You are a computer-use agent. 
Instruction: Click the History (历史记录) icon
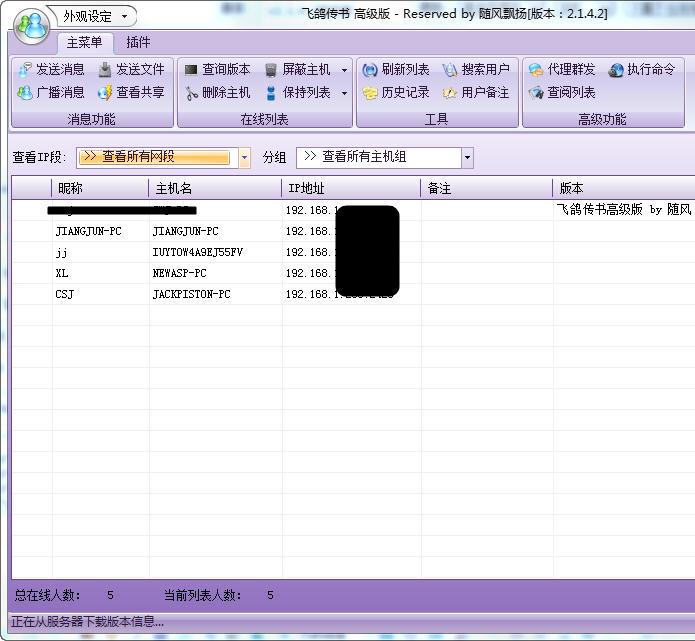[x=370, y=93]
